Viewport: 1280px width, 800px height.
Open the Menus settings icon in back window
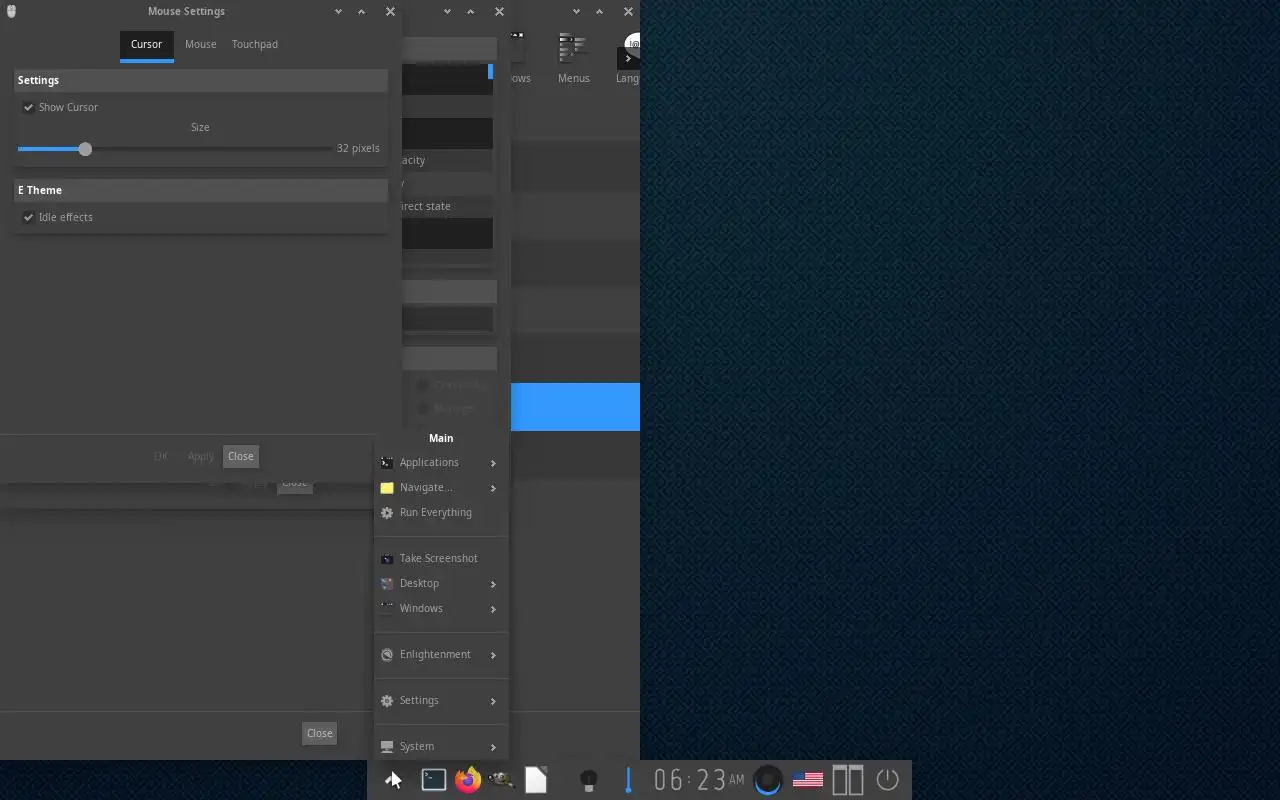click(x=574, y=59)
